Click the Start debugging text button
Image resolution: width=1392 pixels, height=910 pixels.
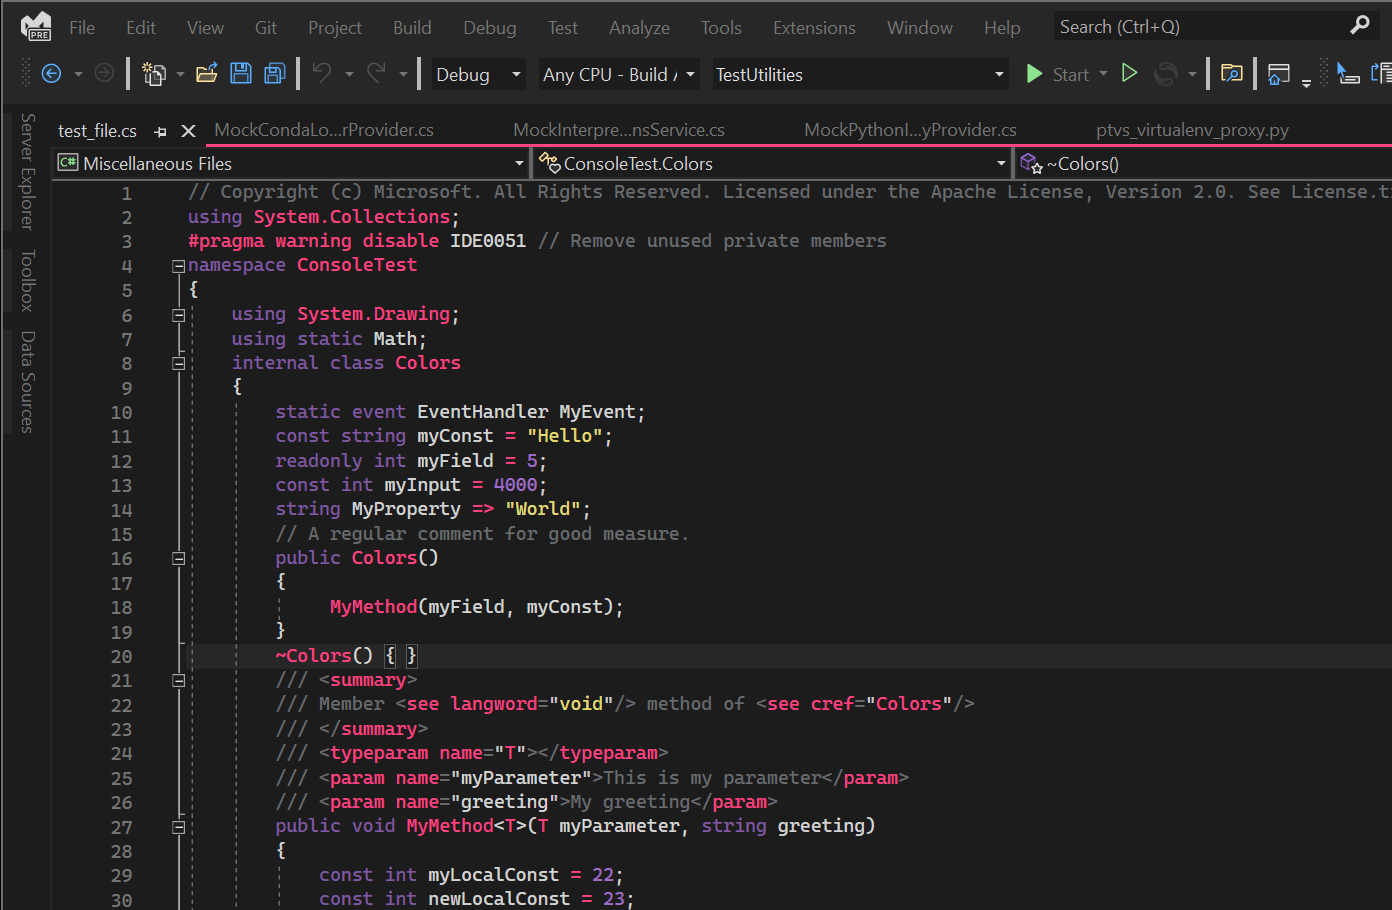pos(1070,74)
